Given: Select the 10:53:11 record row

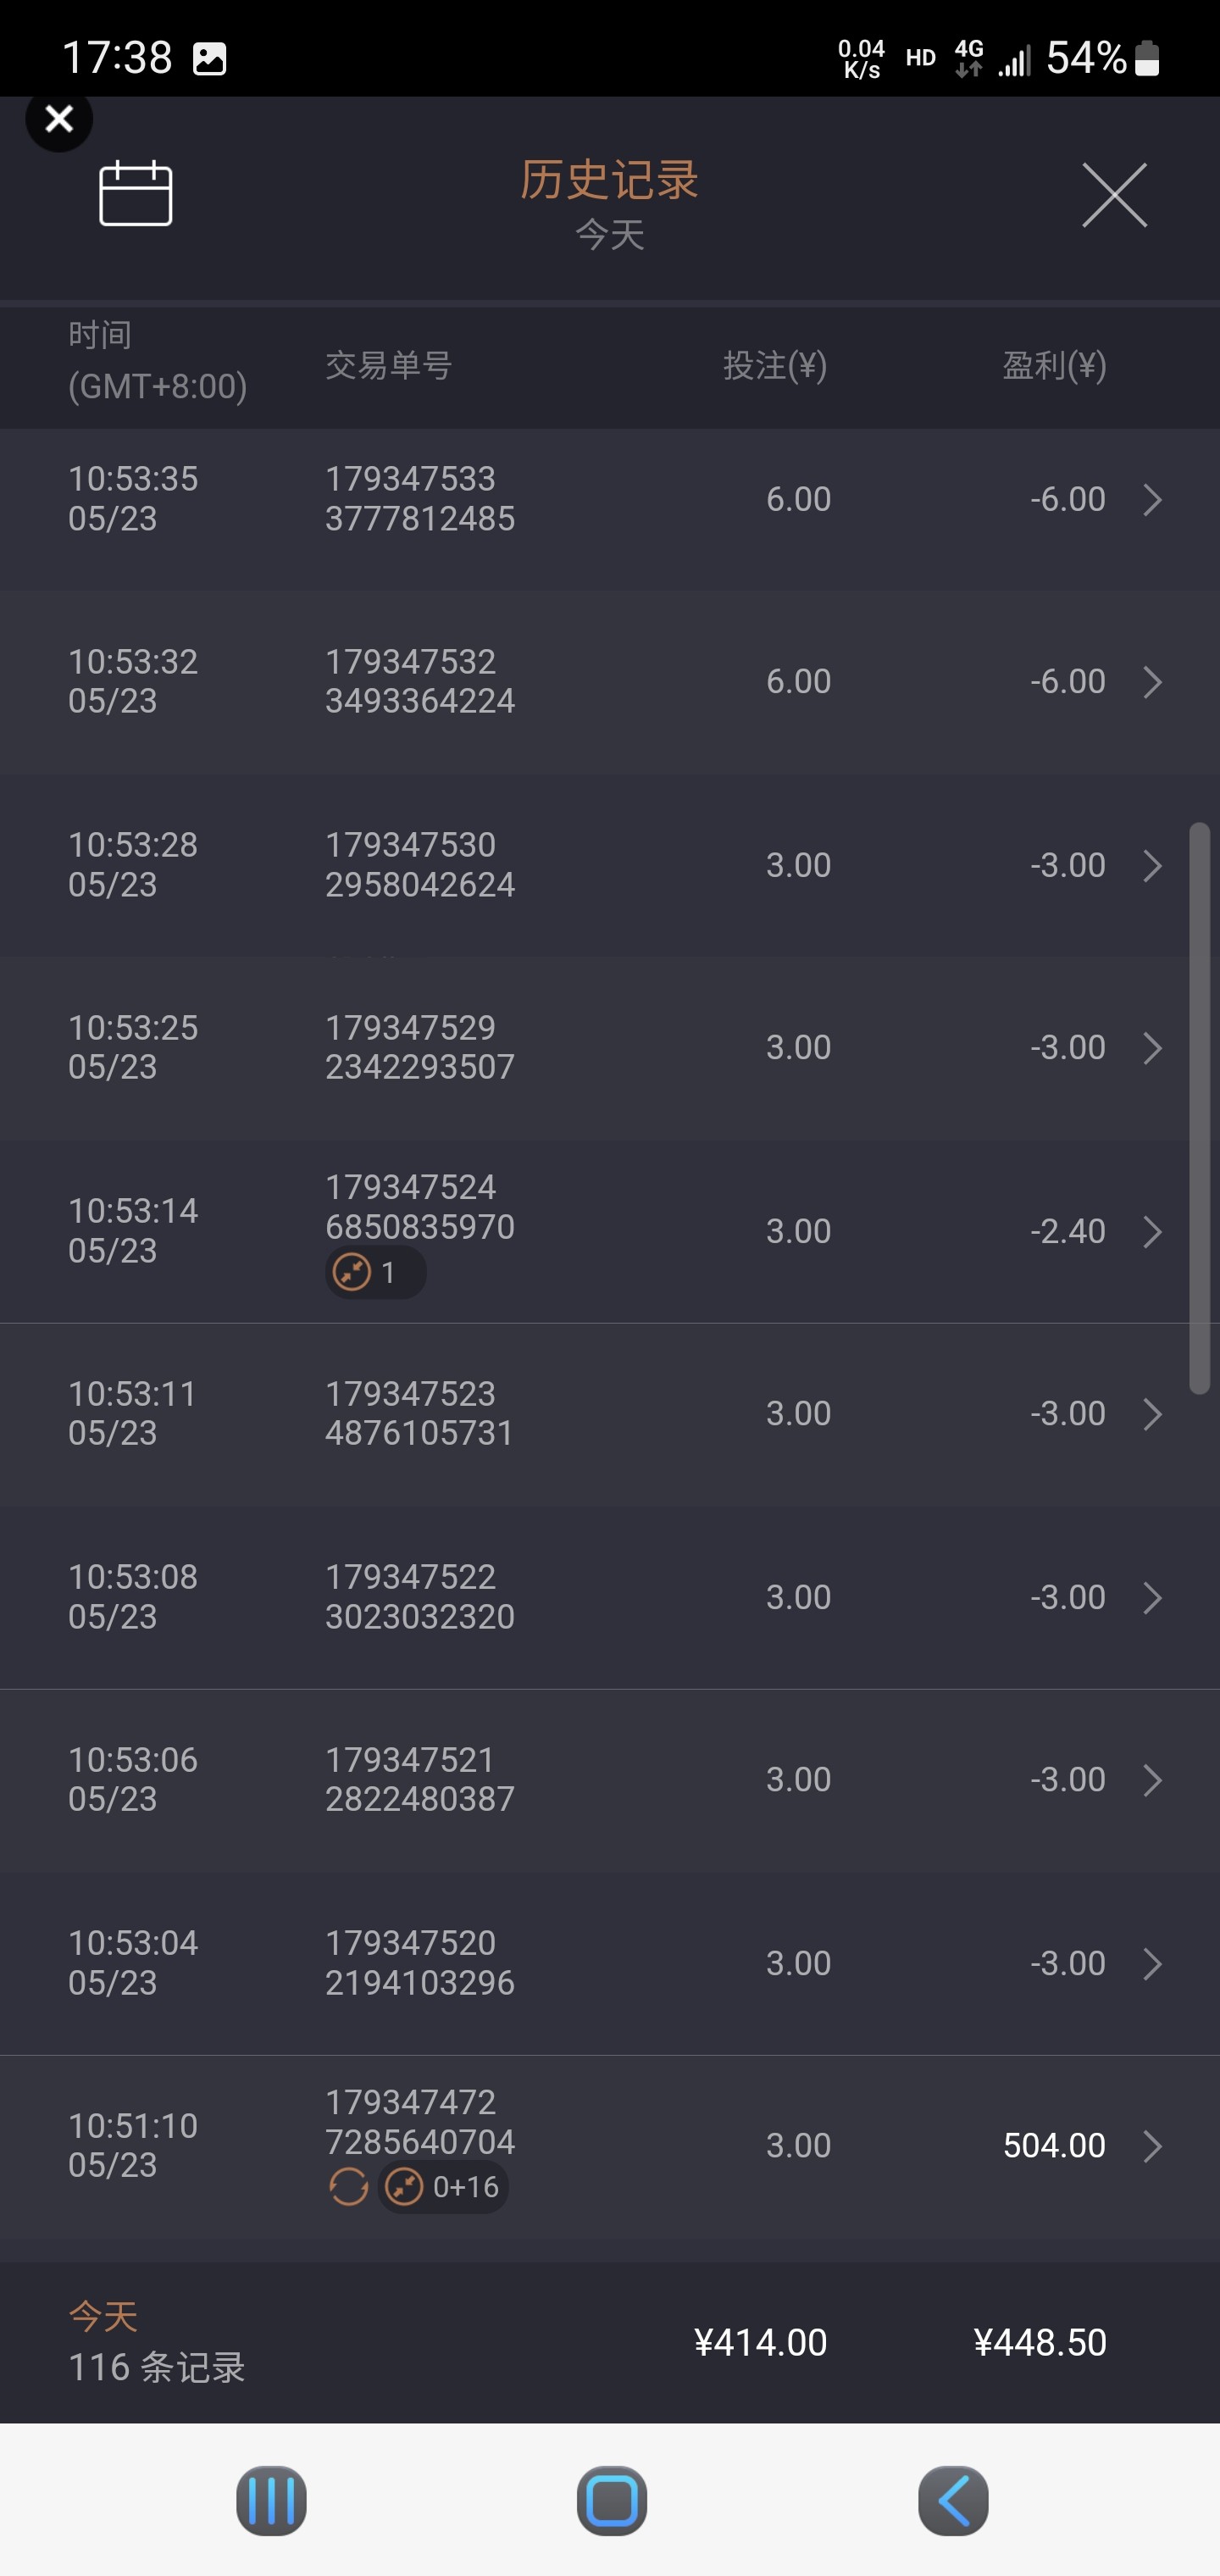Looking at the screenshot, I should click(600, 1413).
